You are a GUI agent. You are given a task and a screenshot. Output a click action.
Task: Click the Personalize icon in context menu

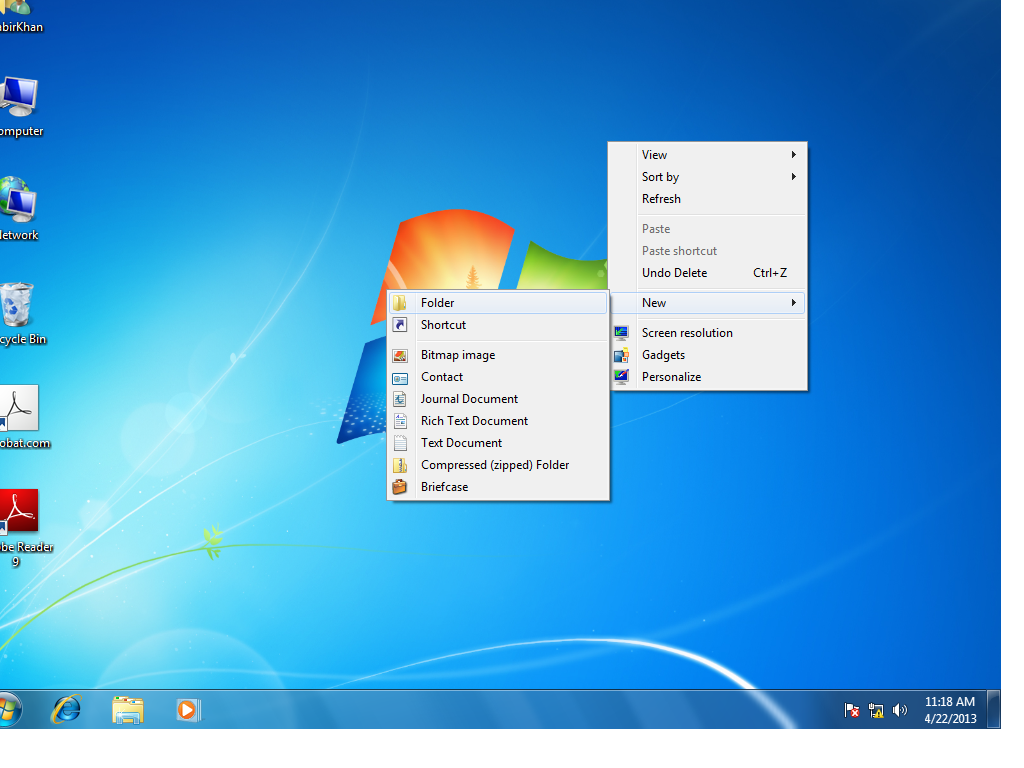pyautogui.click(x=621, y=377)
